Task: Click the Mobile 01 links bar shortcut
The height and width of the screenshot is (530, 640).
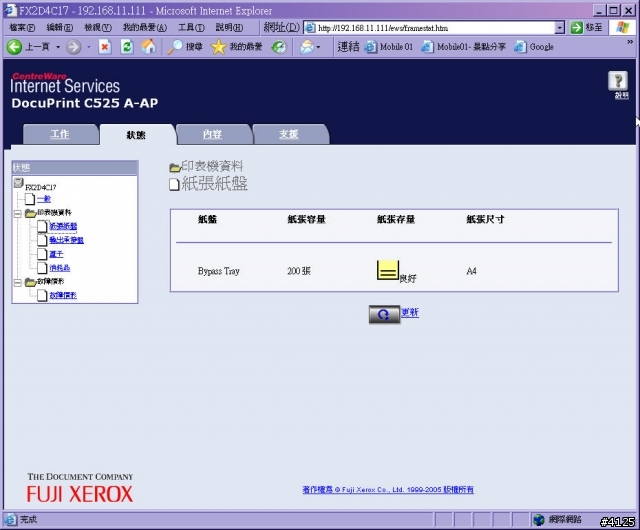Action: tap(389, 47)
